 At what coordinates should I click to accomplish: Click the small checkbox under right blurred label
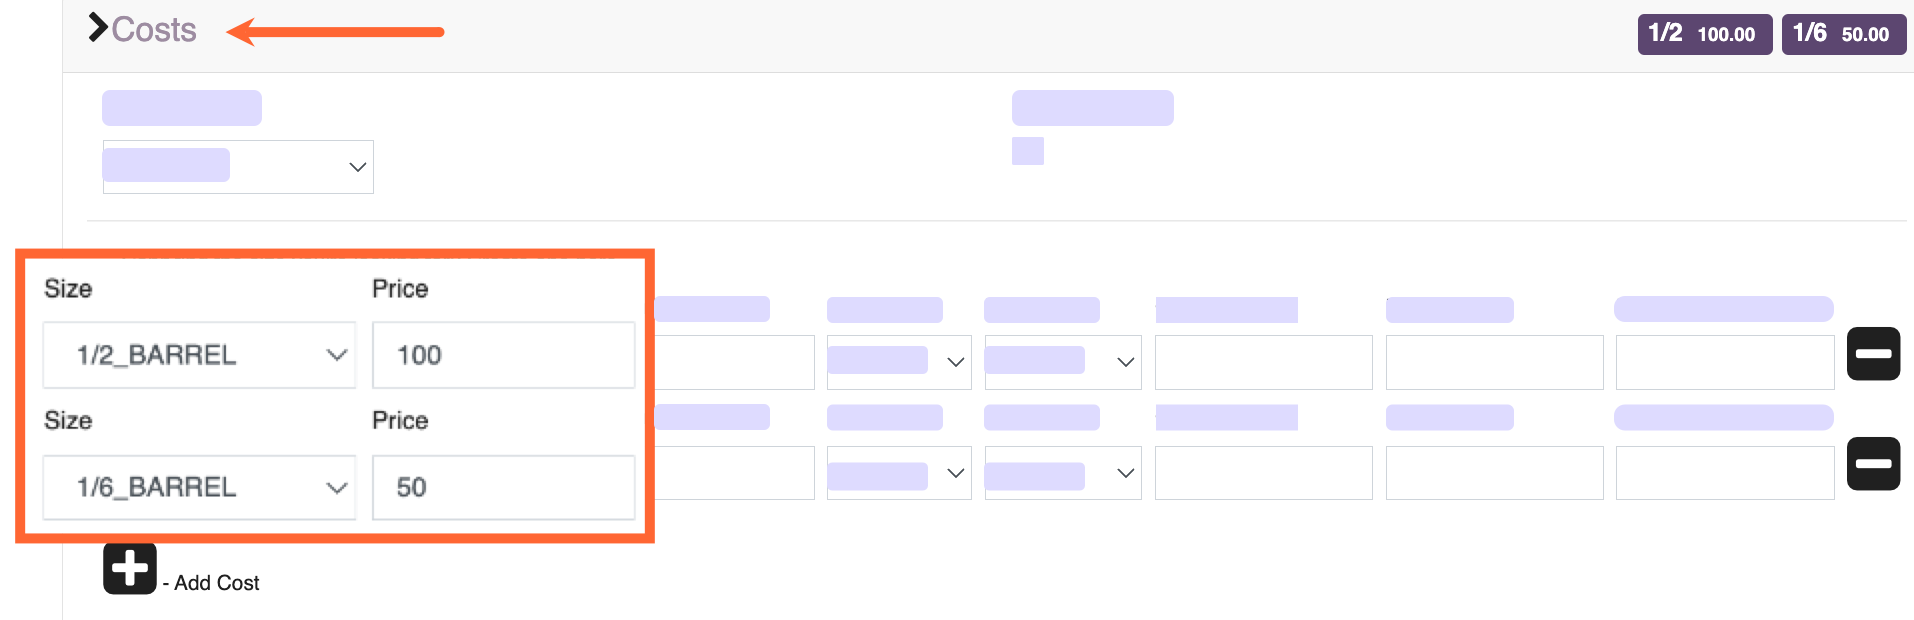[1028, 151]
